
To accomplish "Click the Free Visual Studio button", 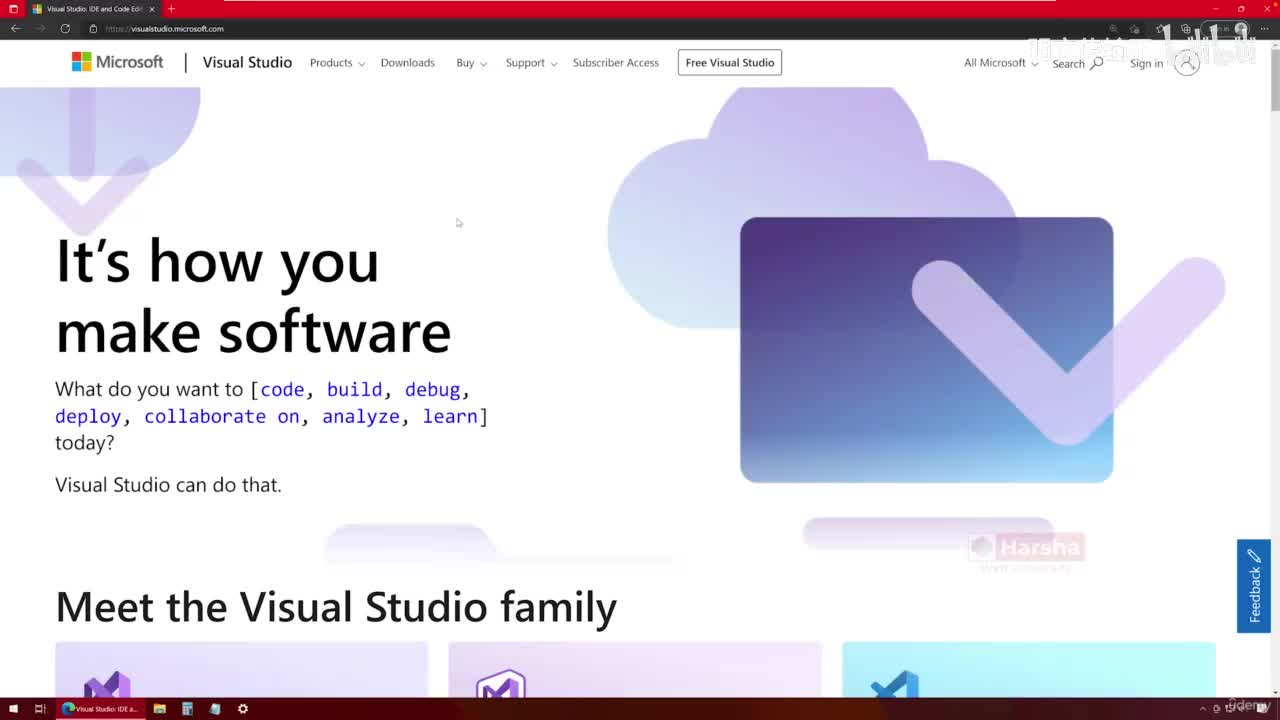I will click(730, 62).
